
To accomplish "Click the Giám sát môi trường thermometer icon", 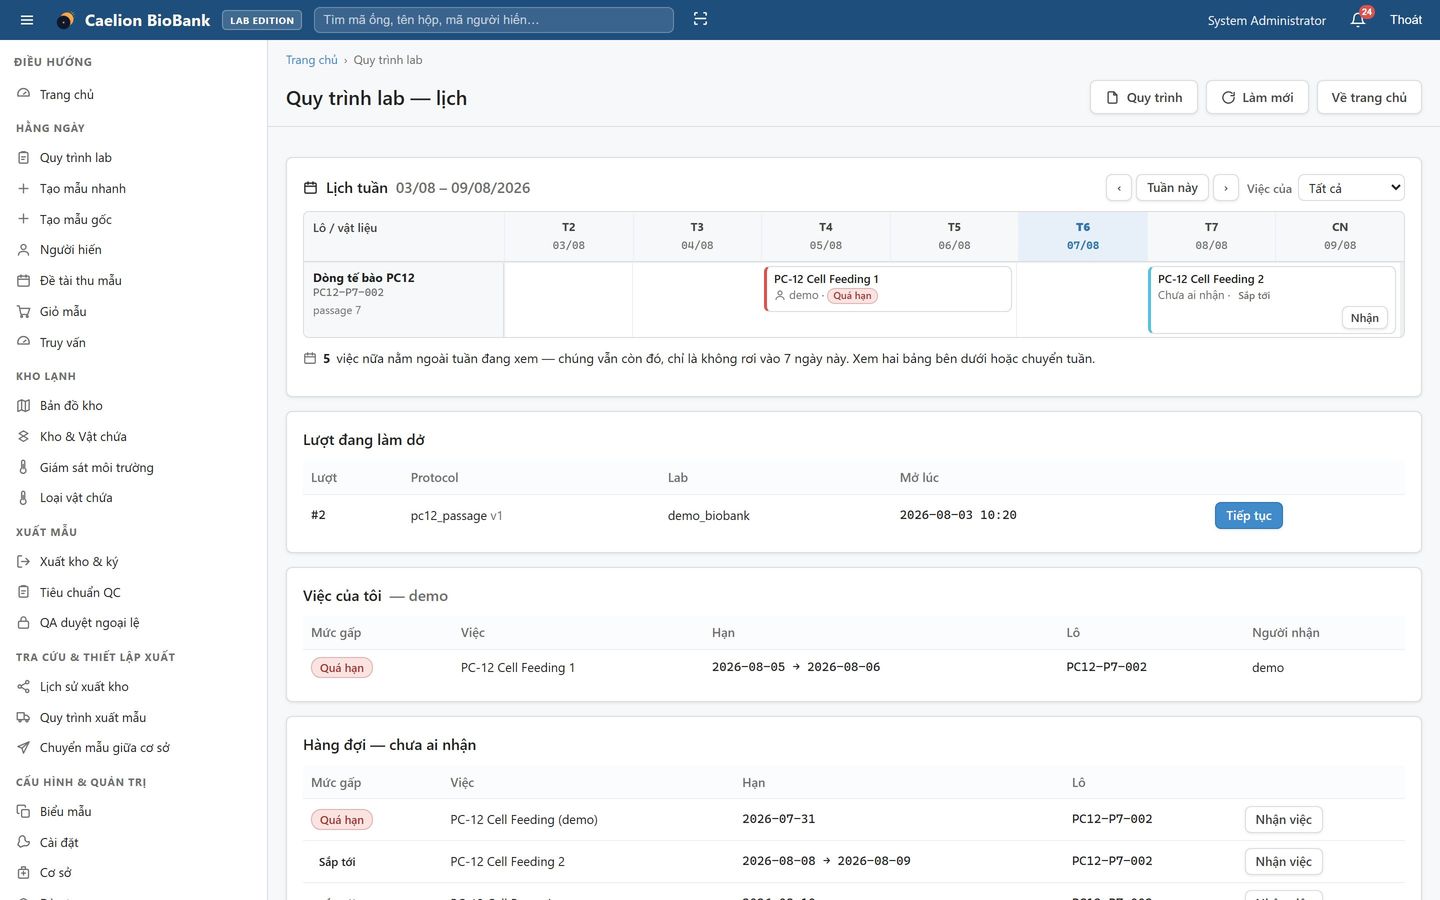I will (24, 467).
